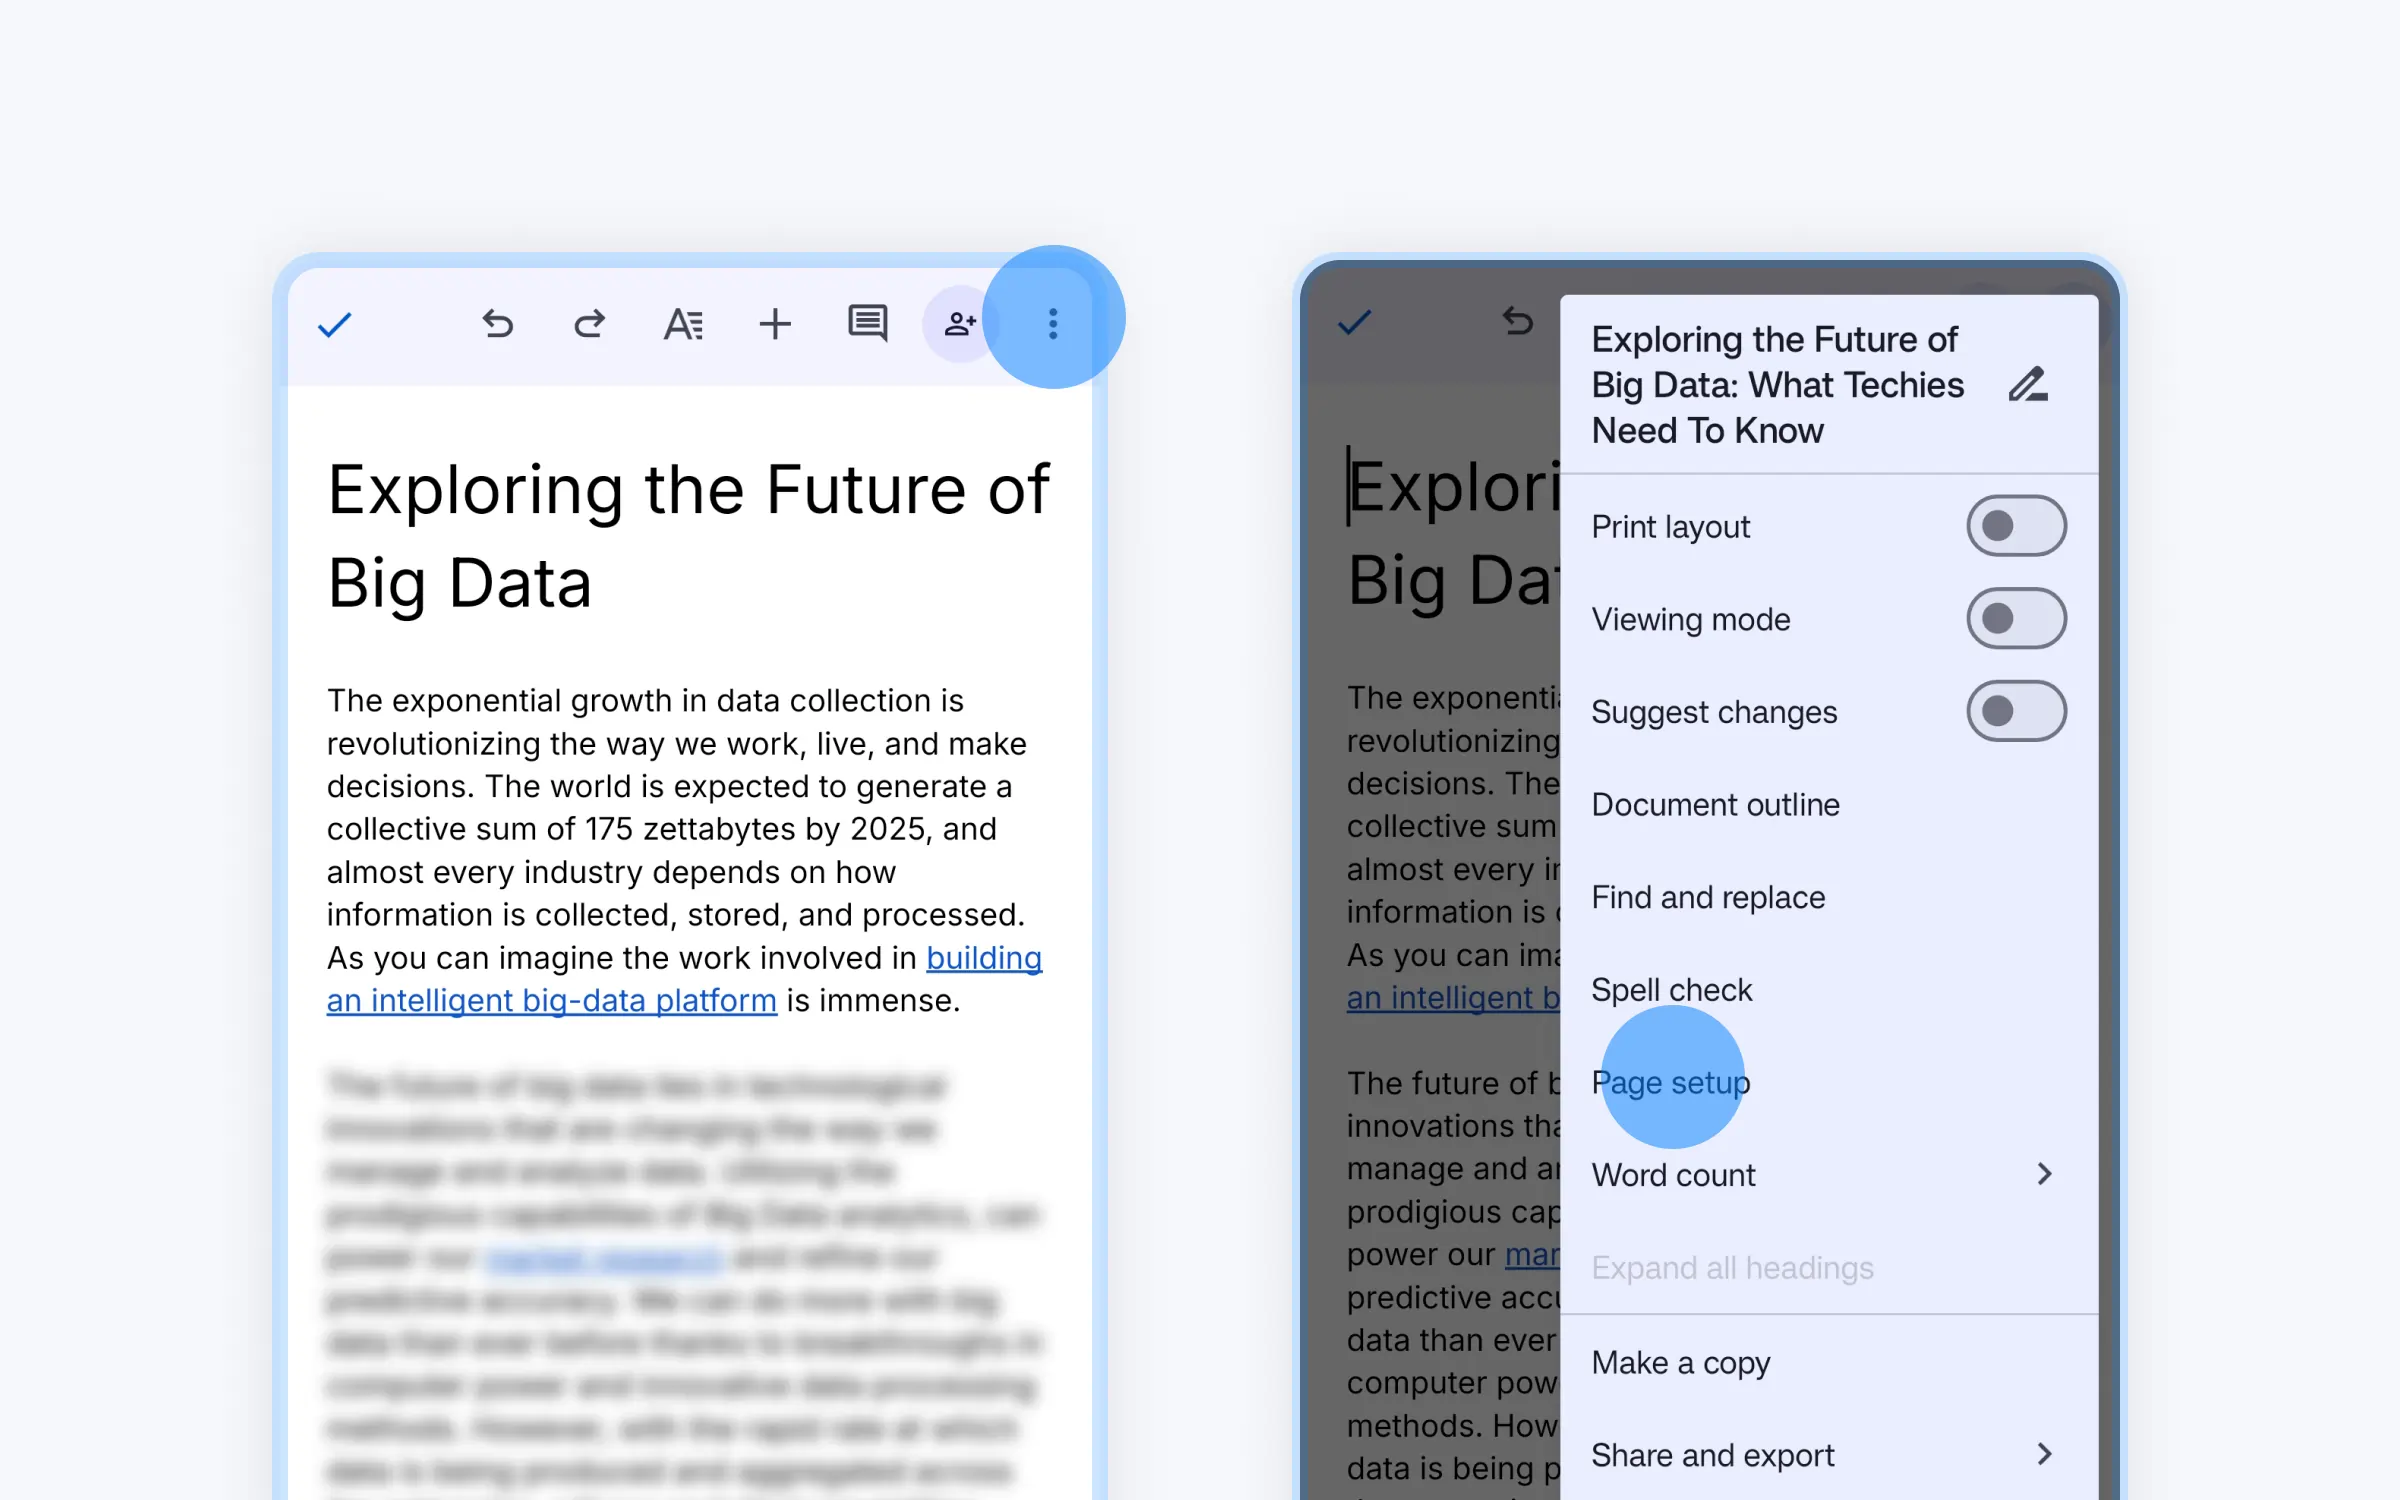Open Document outline from the menu
Screen dimensions: 2400x1500
[1829, 805]
